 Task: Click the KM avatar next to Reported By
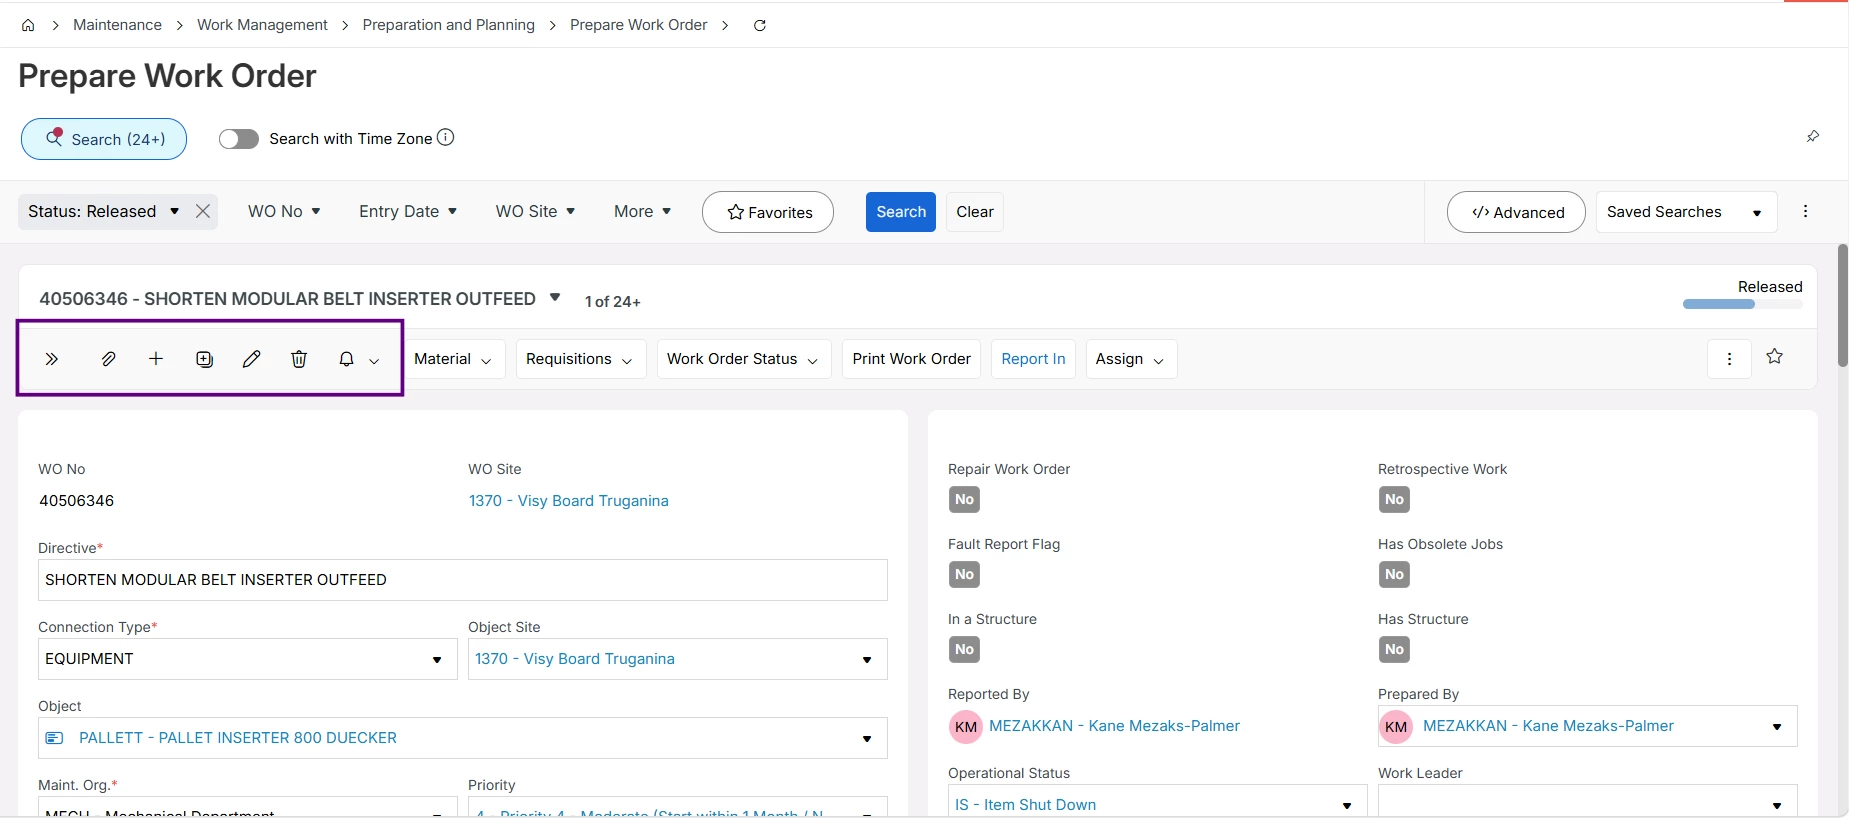coord(965,727)
